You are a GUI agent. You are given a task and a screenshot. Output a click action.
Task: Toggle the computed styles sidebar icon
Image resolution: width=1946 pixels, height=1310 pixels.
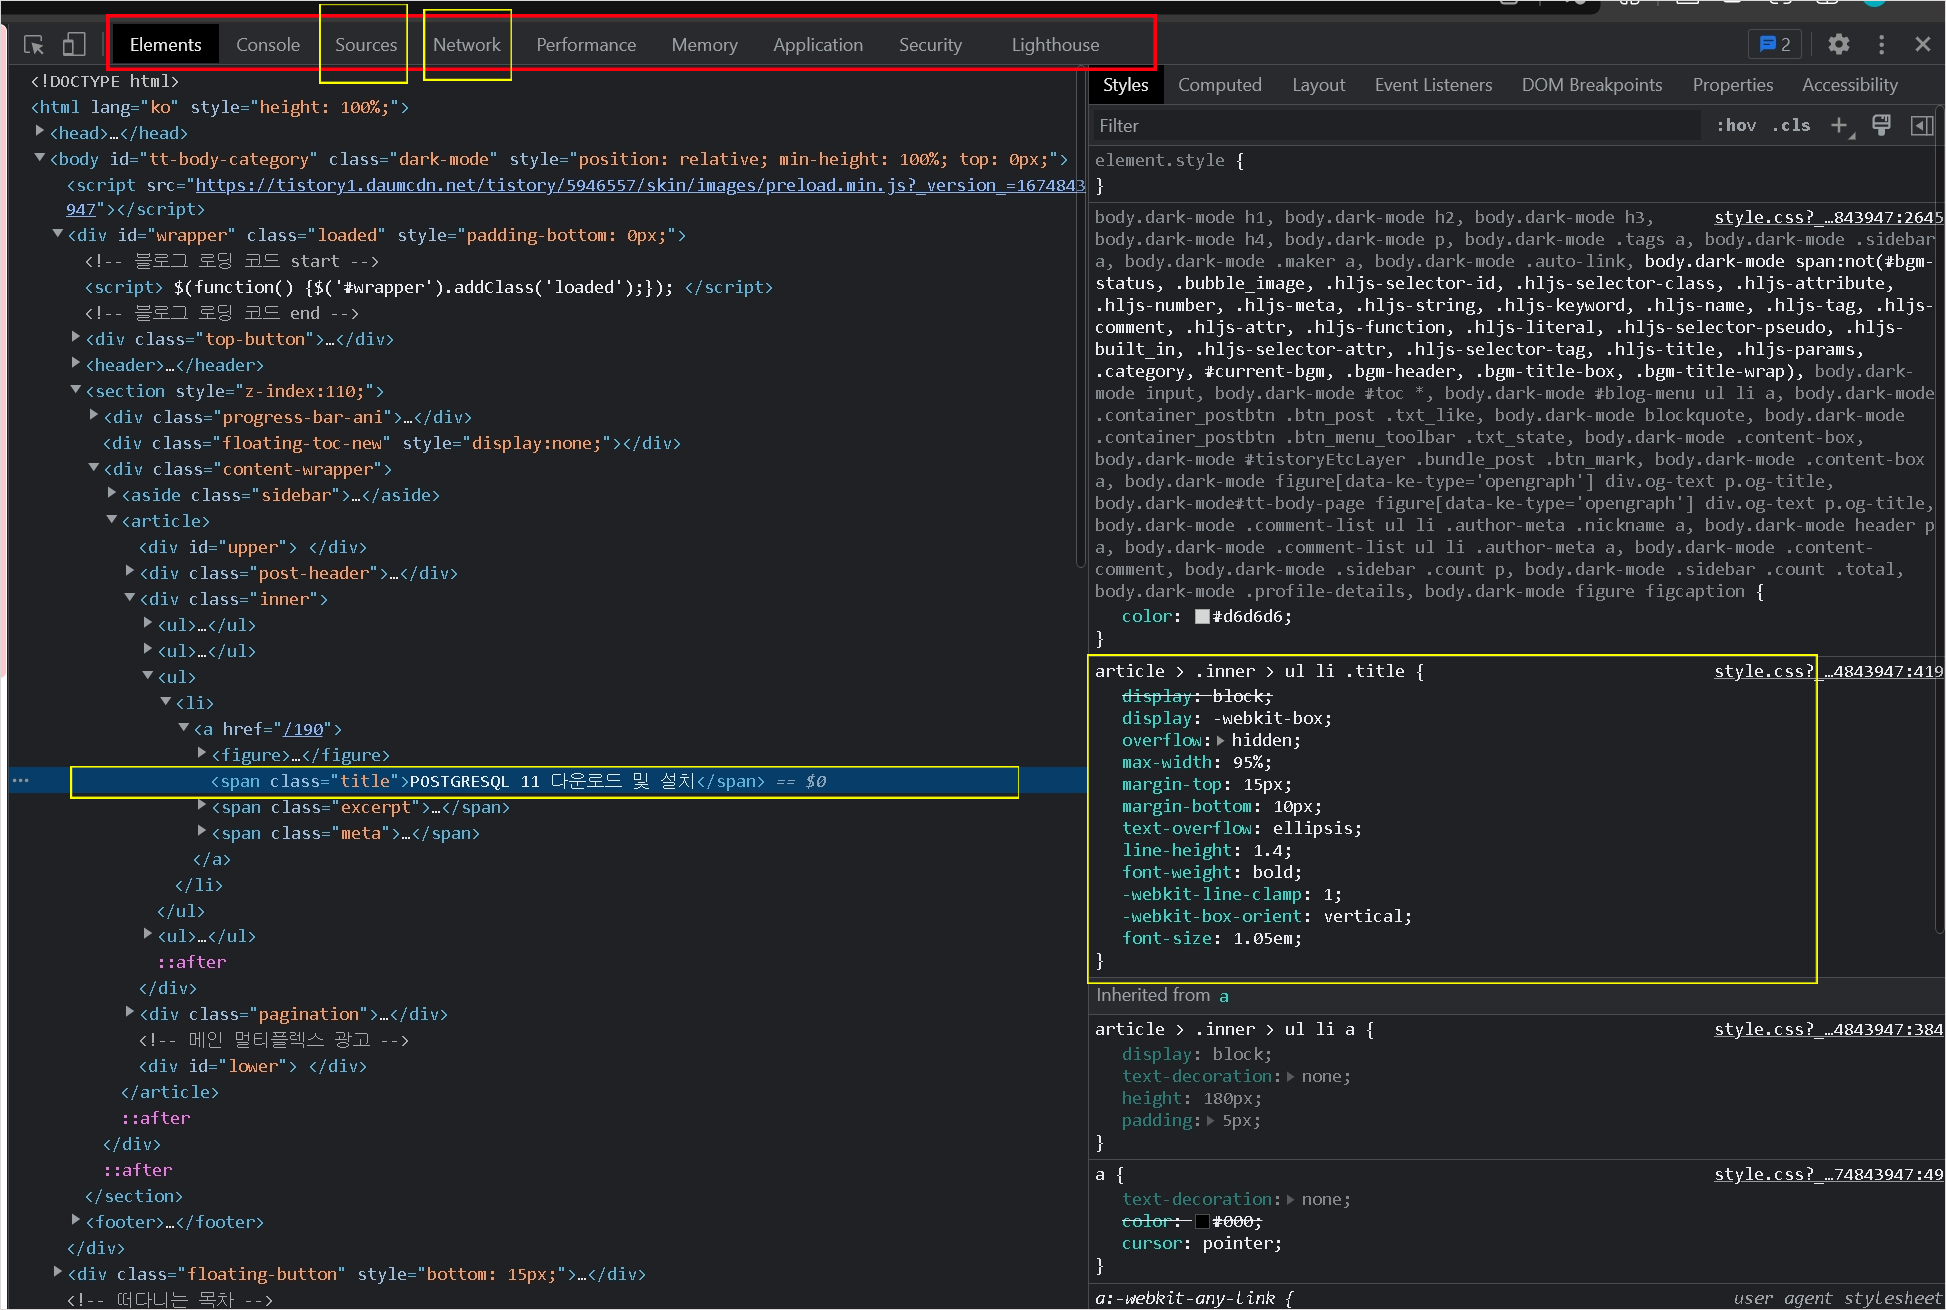1921,125
